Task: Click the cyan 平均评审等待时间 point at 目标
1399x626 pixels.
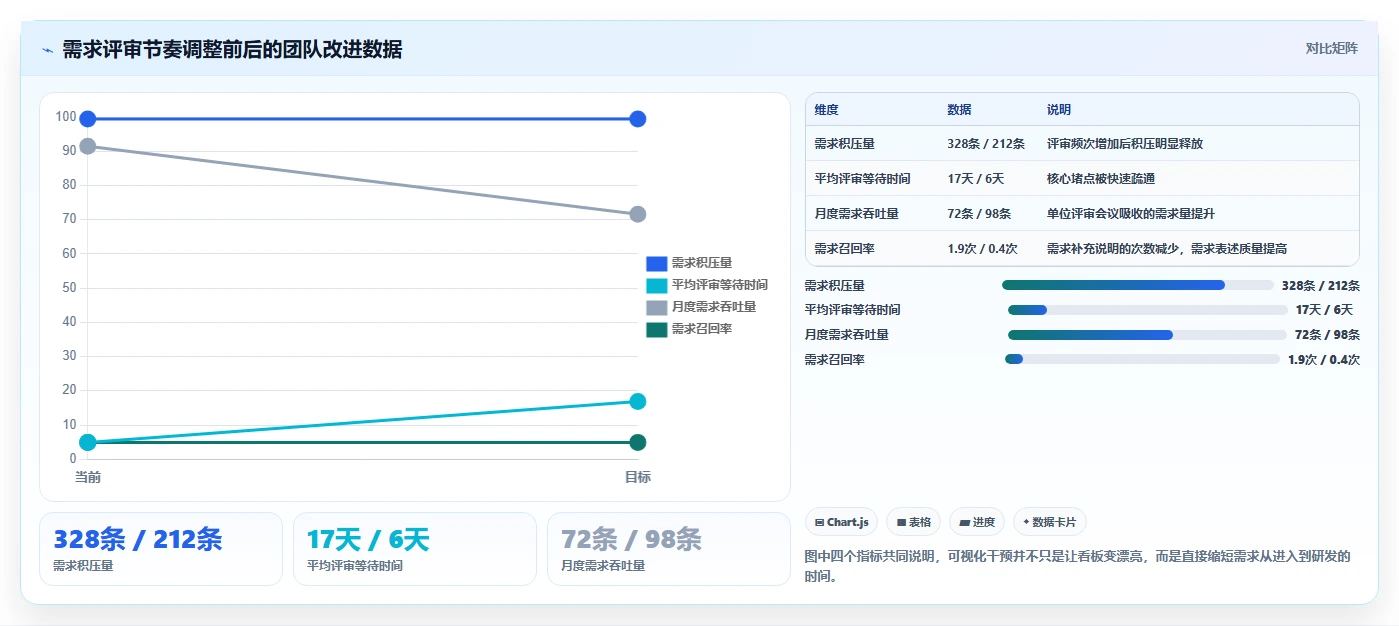Action: click(x=638, y=402)
